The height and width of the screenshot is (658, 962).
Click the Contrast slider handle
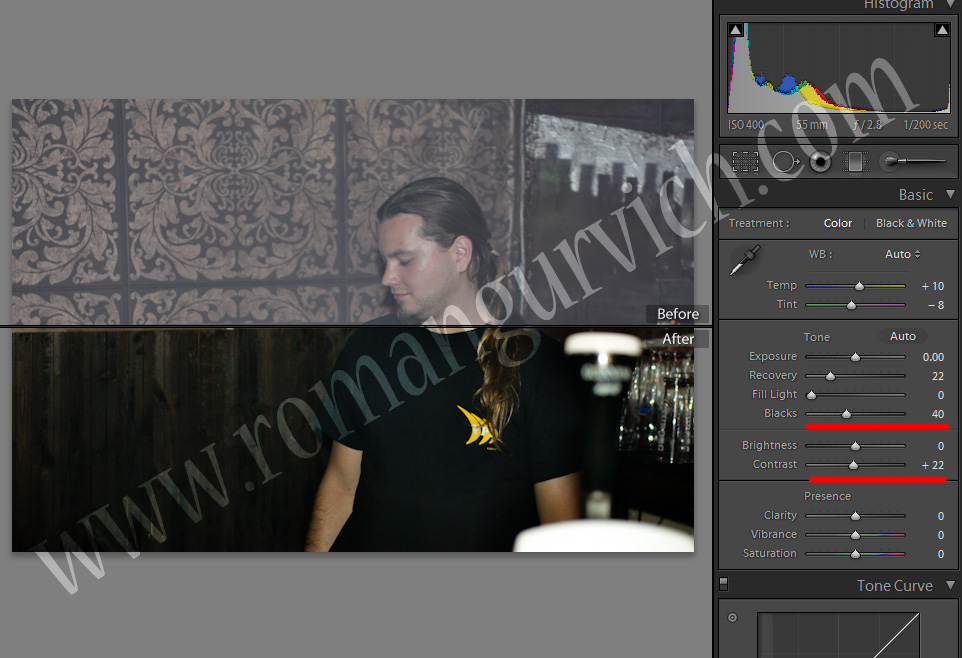(853, 465)
